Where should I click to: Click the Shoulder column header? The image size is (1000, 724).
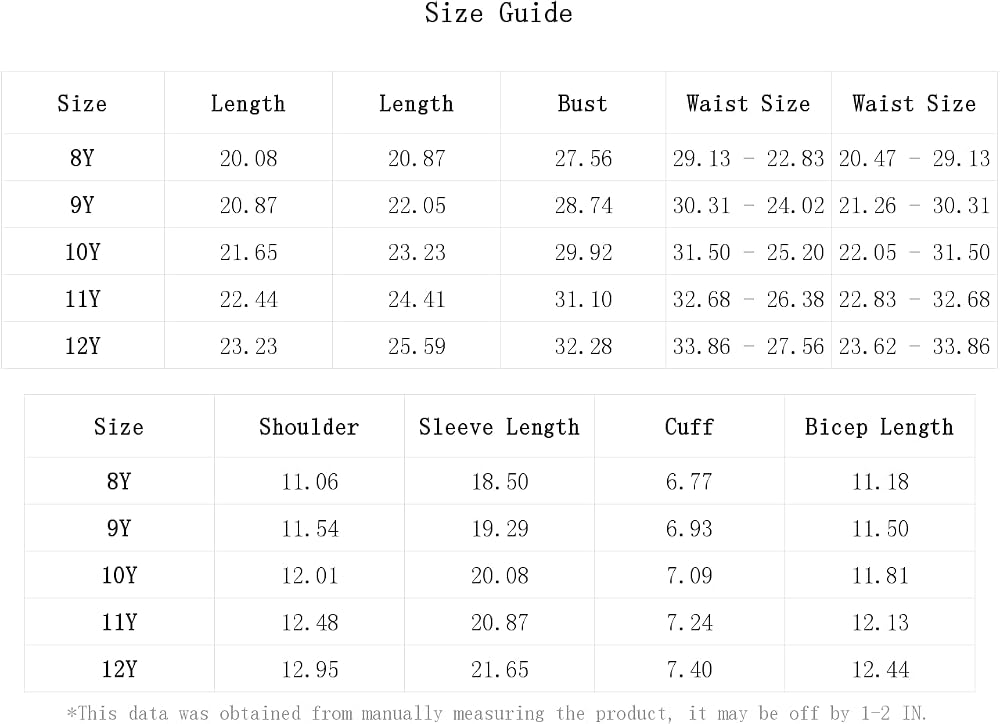pyautogui.click(x=309, y=427)
